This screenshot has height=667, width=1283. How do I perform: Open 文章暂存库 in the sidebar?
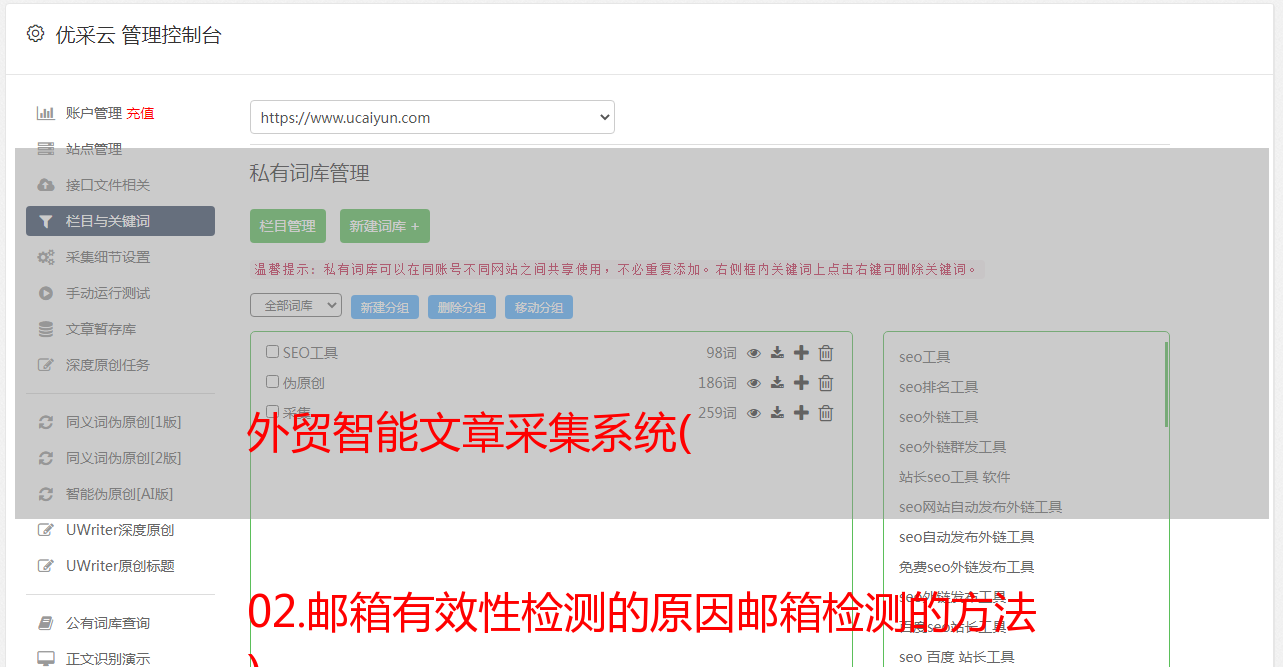tap(101, 329)
